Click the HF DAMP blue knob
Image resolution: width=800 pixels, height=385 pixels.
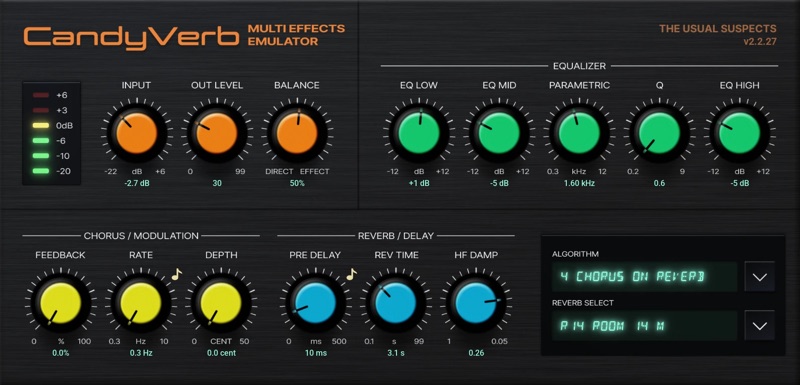(476, 303)
